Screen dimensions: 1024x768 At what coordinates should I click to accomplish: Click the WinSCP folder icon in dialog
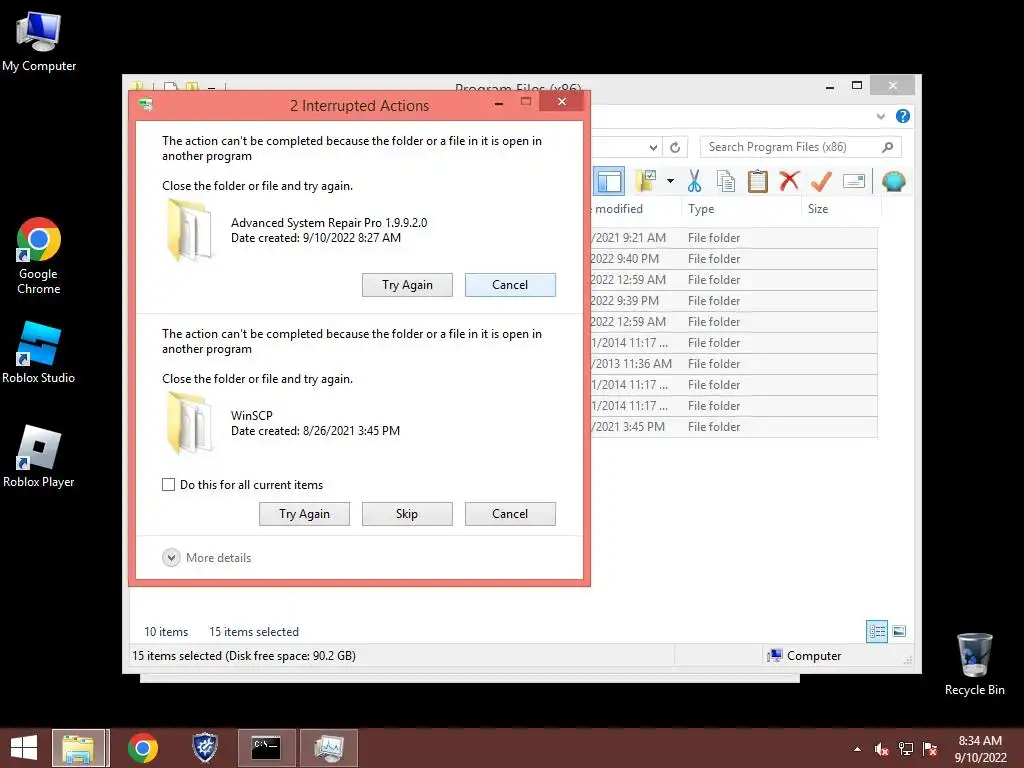(x=190, y=423)
